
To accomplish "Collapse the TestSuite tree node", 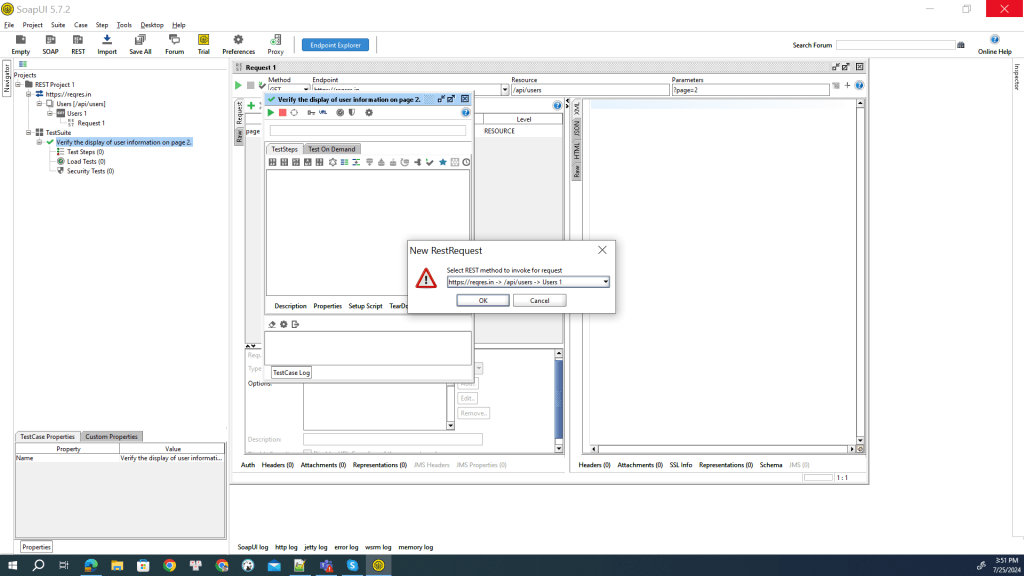I will tap(28, 132).
